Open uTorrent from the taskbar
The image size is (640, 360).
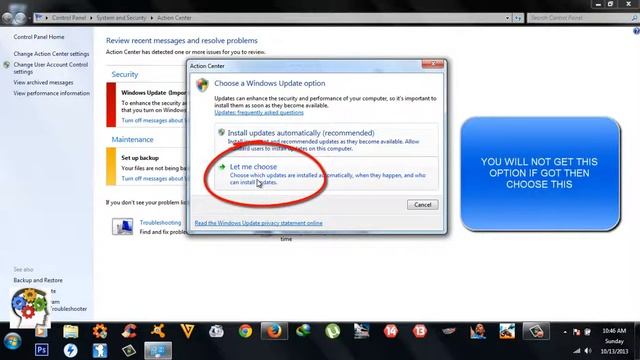[333, 331]
